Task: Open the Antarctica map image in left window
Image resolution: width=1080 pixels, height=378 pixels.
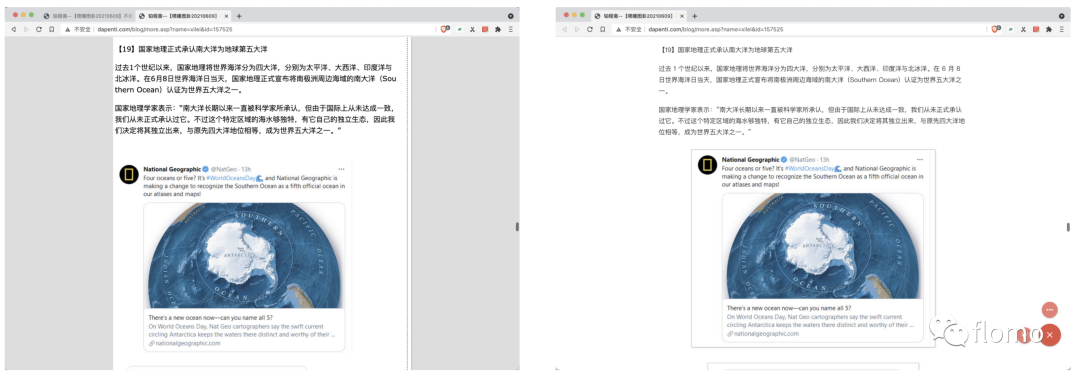Action: click(245, 255)
